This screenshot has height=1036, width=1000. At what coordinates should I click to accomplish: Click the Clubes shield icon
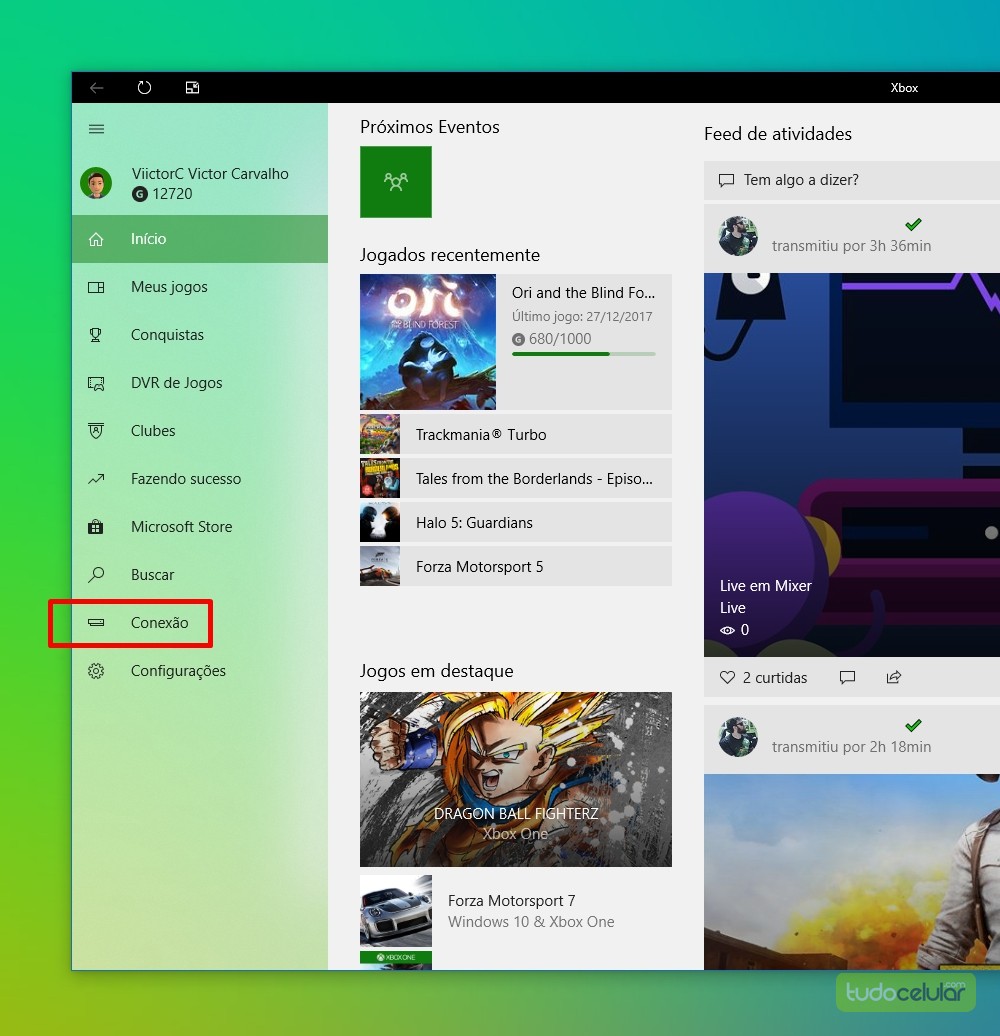click(96, 431)
